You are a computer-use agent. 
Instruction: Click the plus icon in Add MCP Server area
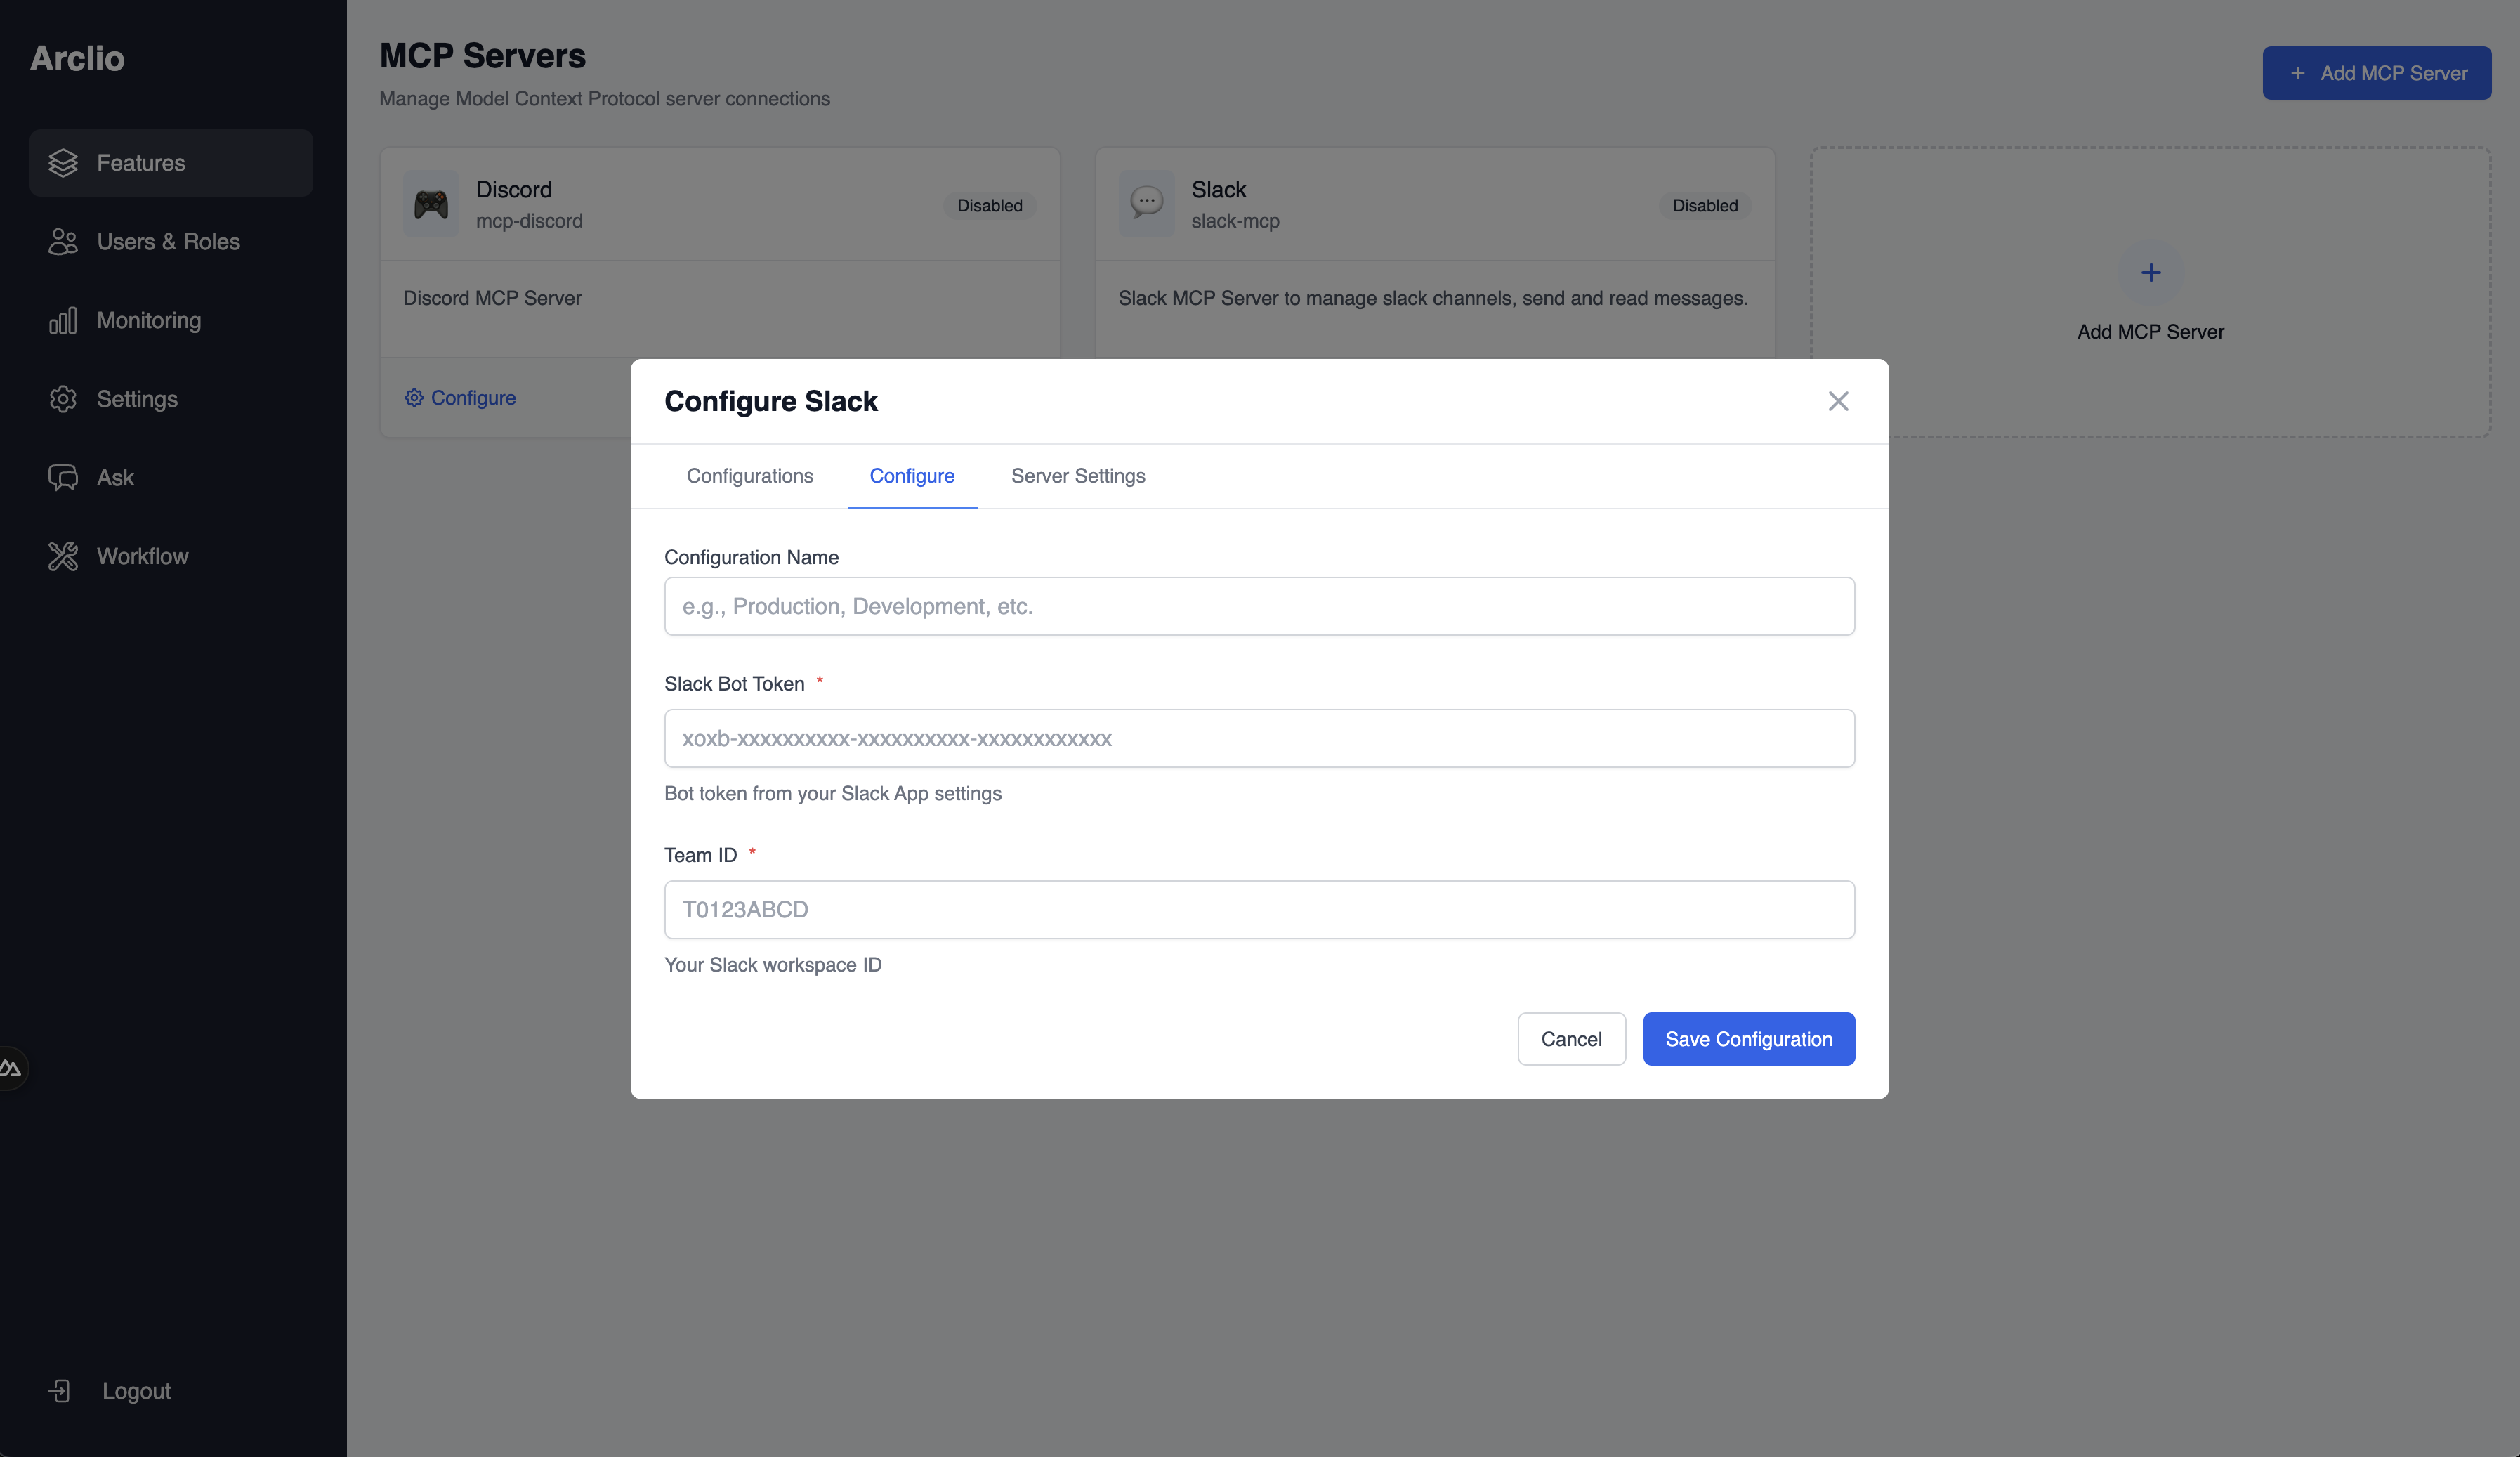(x=2150, y=272)
